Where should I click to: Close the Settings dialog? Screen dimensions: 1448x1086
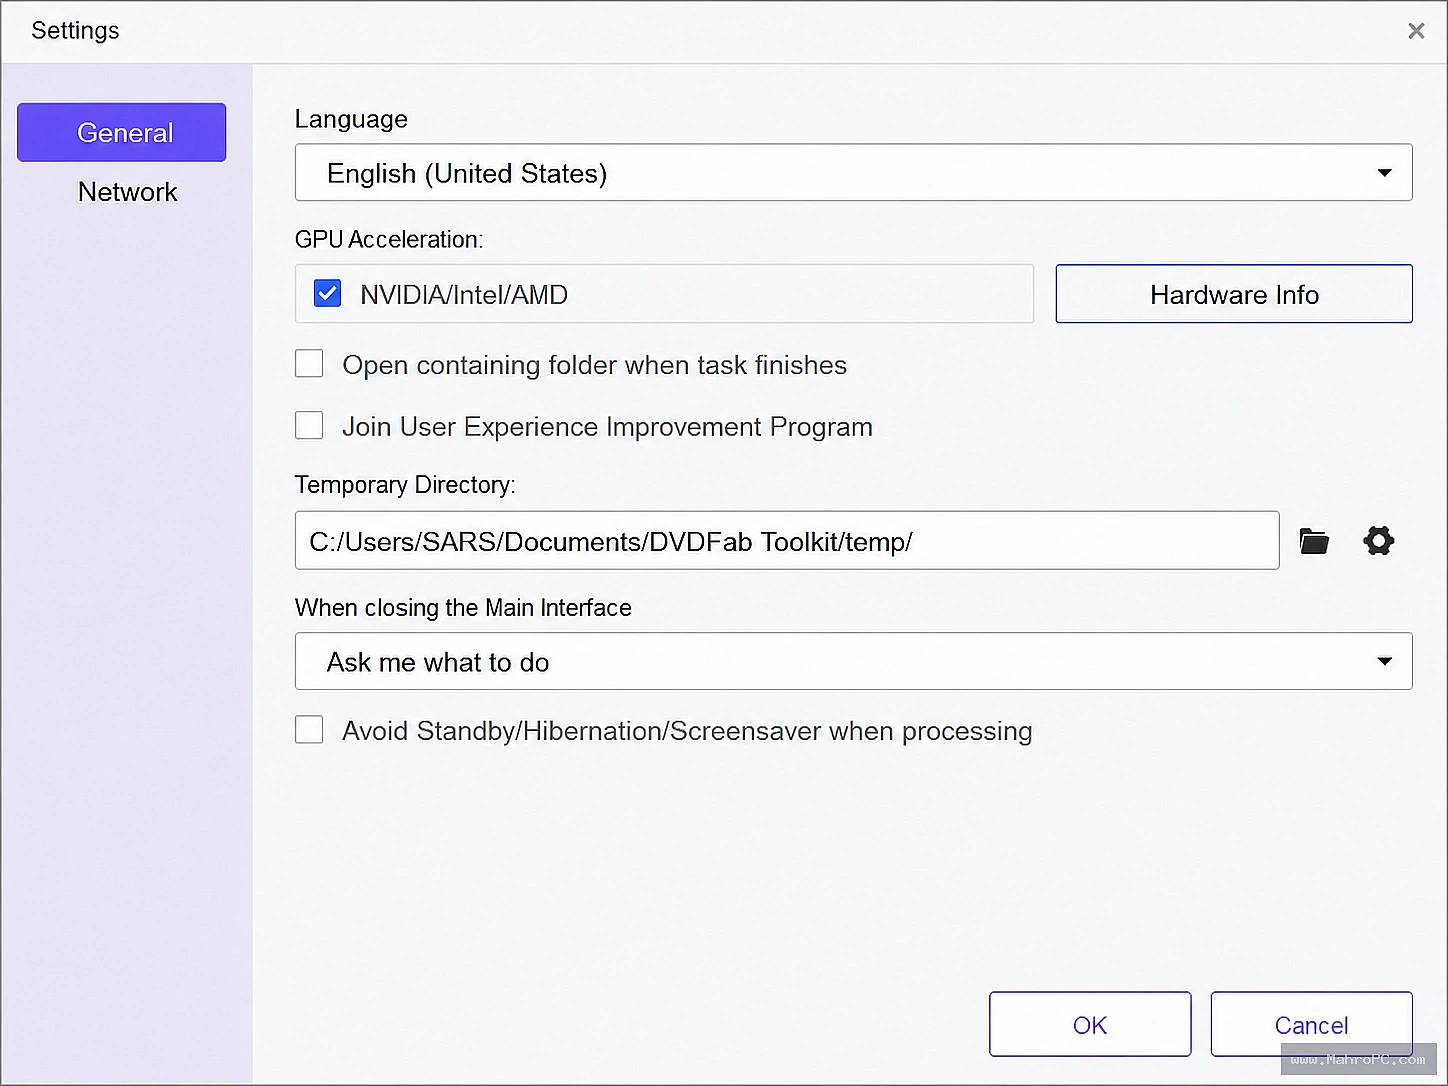1416,31
